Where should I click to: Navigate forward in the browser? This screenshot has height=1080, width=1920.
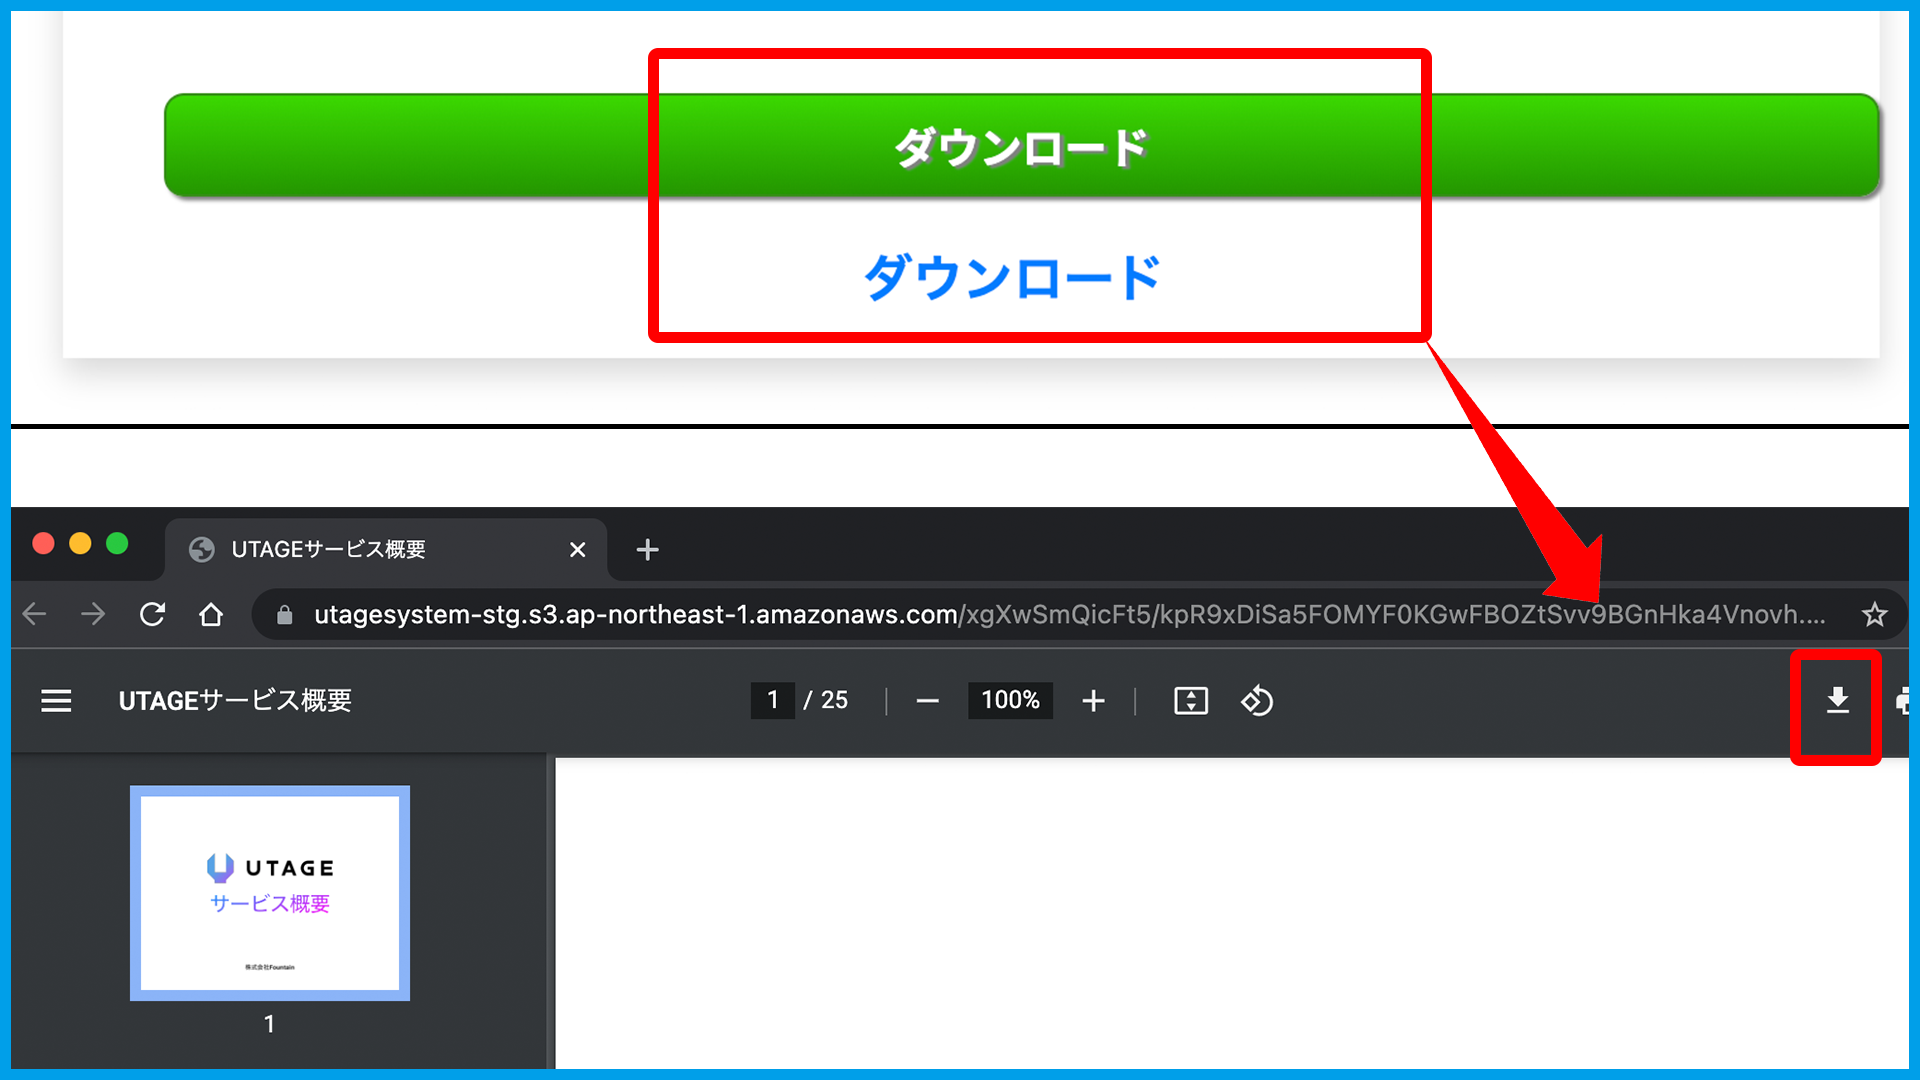(x=93, y=614)
